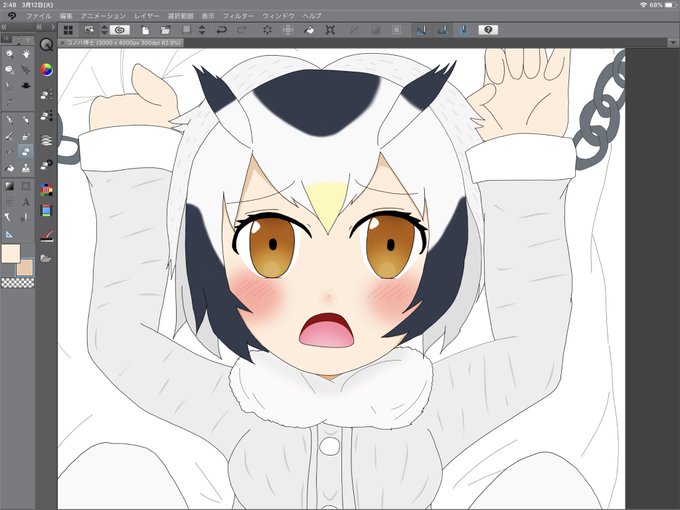Toggle Snap to Special Ruler

click(x=442, y=30)
